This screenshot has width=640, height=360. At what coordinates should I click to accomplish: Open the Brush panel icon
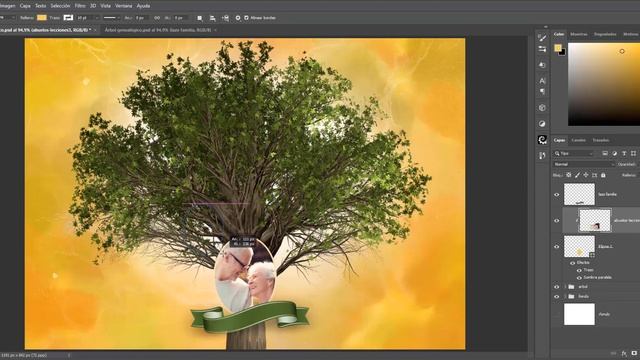point(542,38)
